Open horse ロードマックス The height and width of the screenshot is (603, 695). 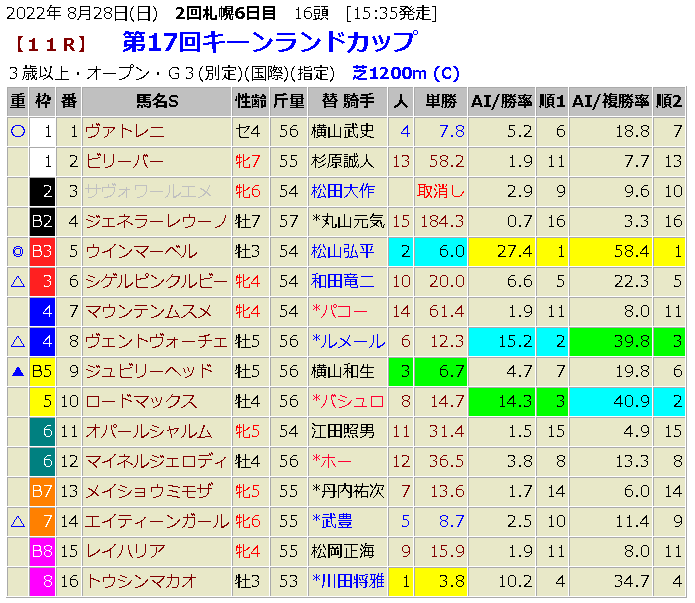tap(141, 401)
